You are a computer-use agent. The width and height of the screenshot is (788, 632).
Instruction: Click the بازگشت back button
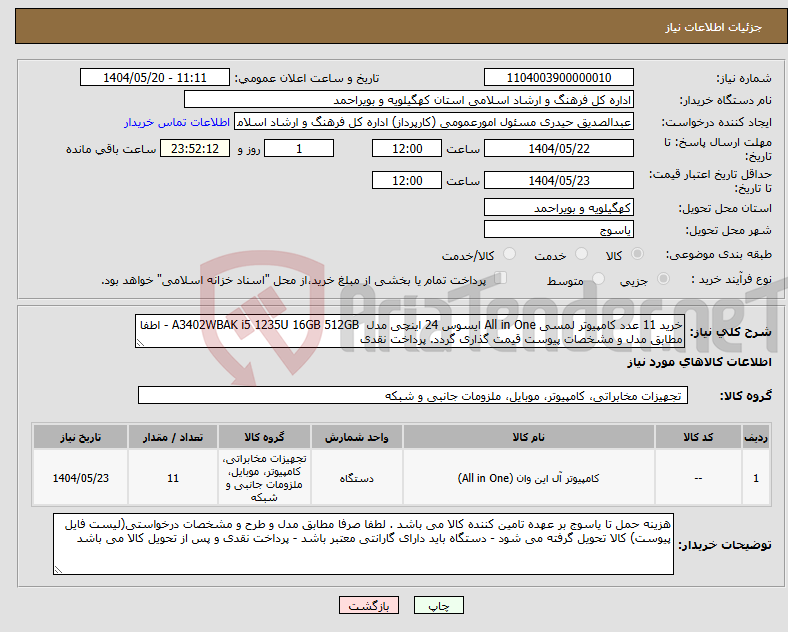(x=369, y=605)
